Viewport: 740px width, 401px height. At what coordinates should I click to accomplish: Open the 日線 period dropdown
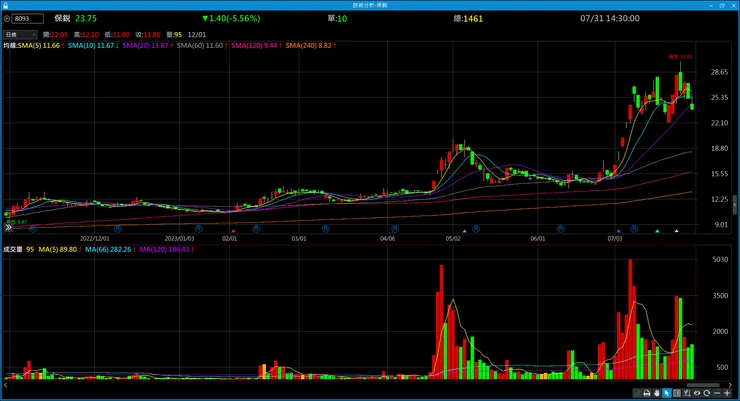click(x=20, y=34)
